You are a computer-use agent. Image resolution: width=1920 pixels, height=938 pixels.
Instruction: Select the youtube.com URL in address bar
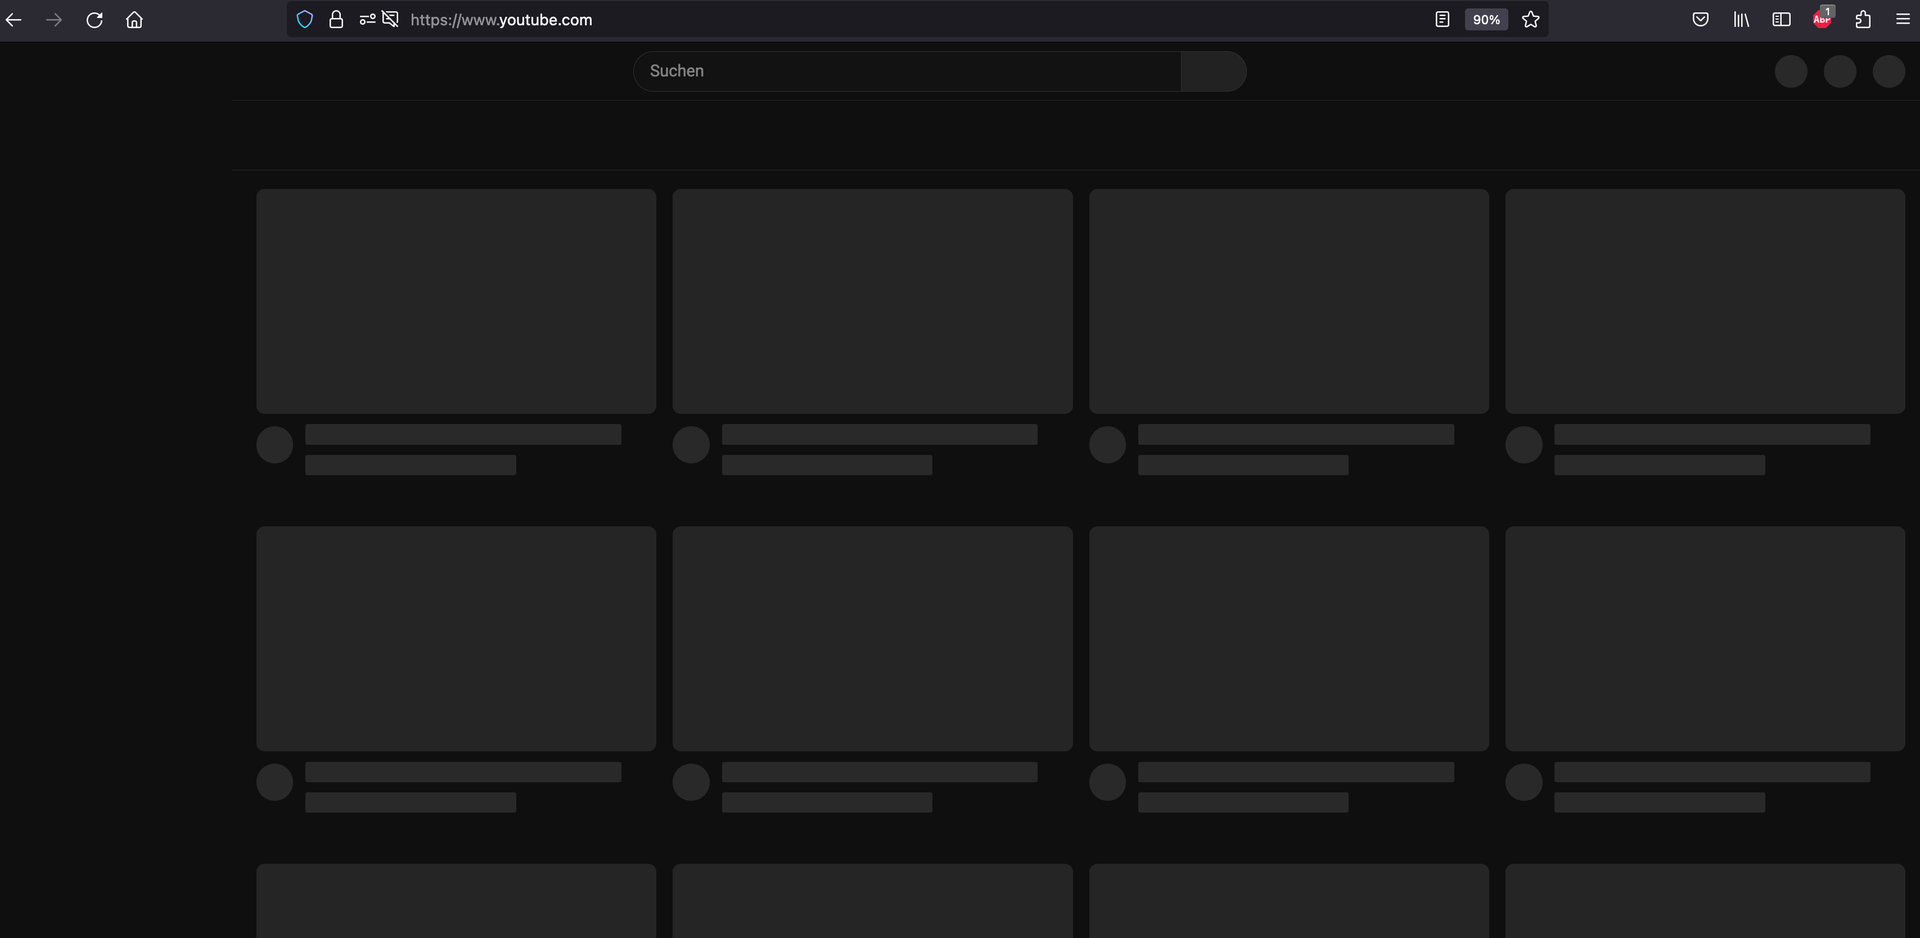tap(501, 20)
